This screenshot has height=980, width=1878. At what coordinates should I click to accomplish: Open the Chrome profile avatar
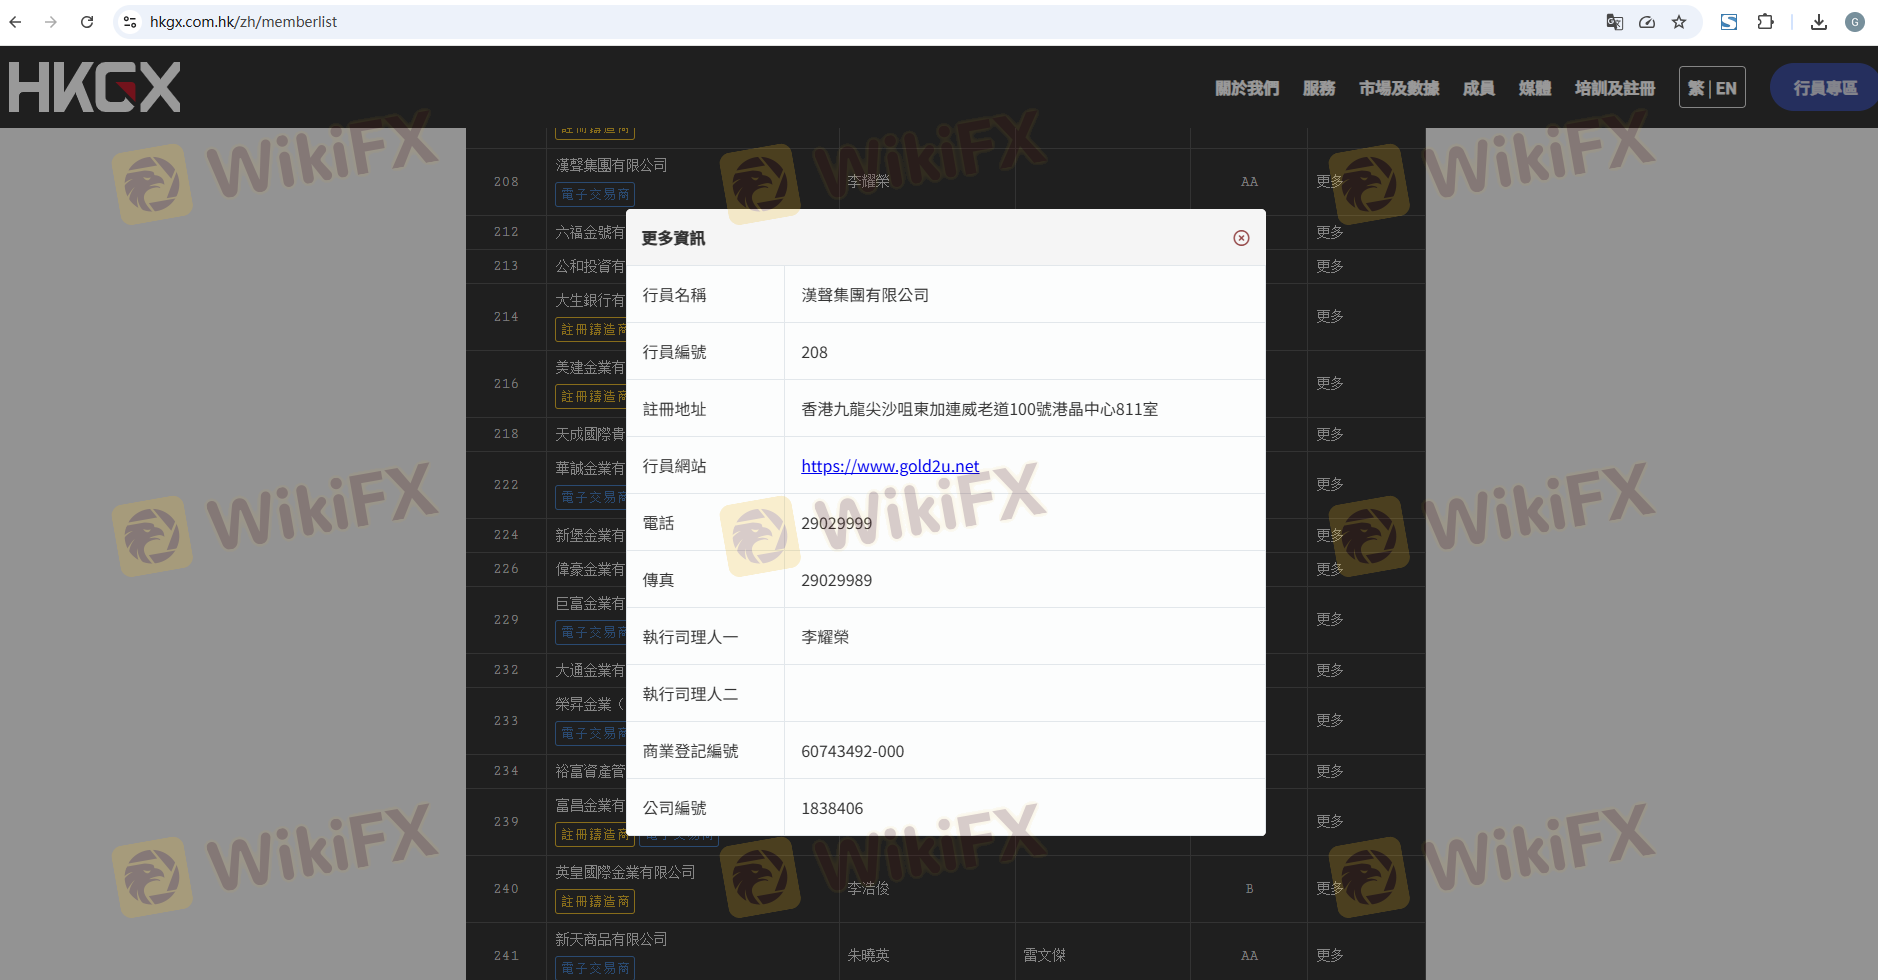[x=1855, y=22]
